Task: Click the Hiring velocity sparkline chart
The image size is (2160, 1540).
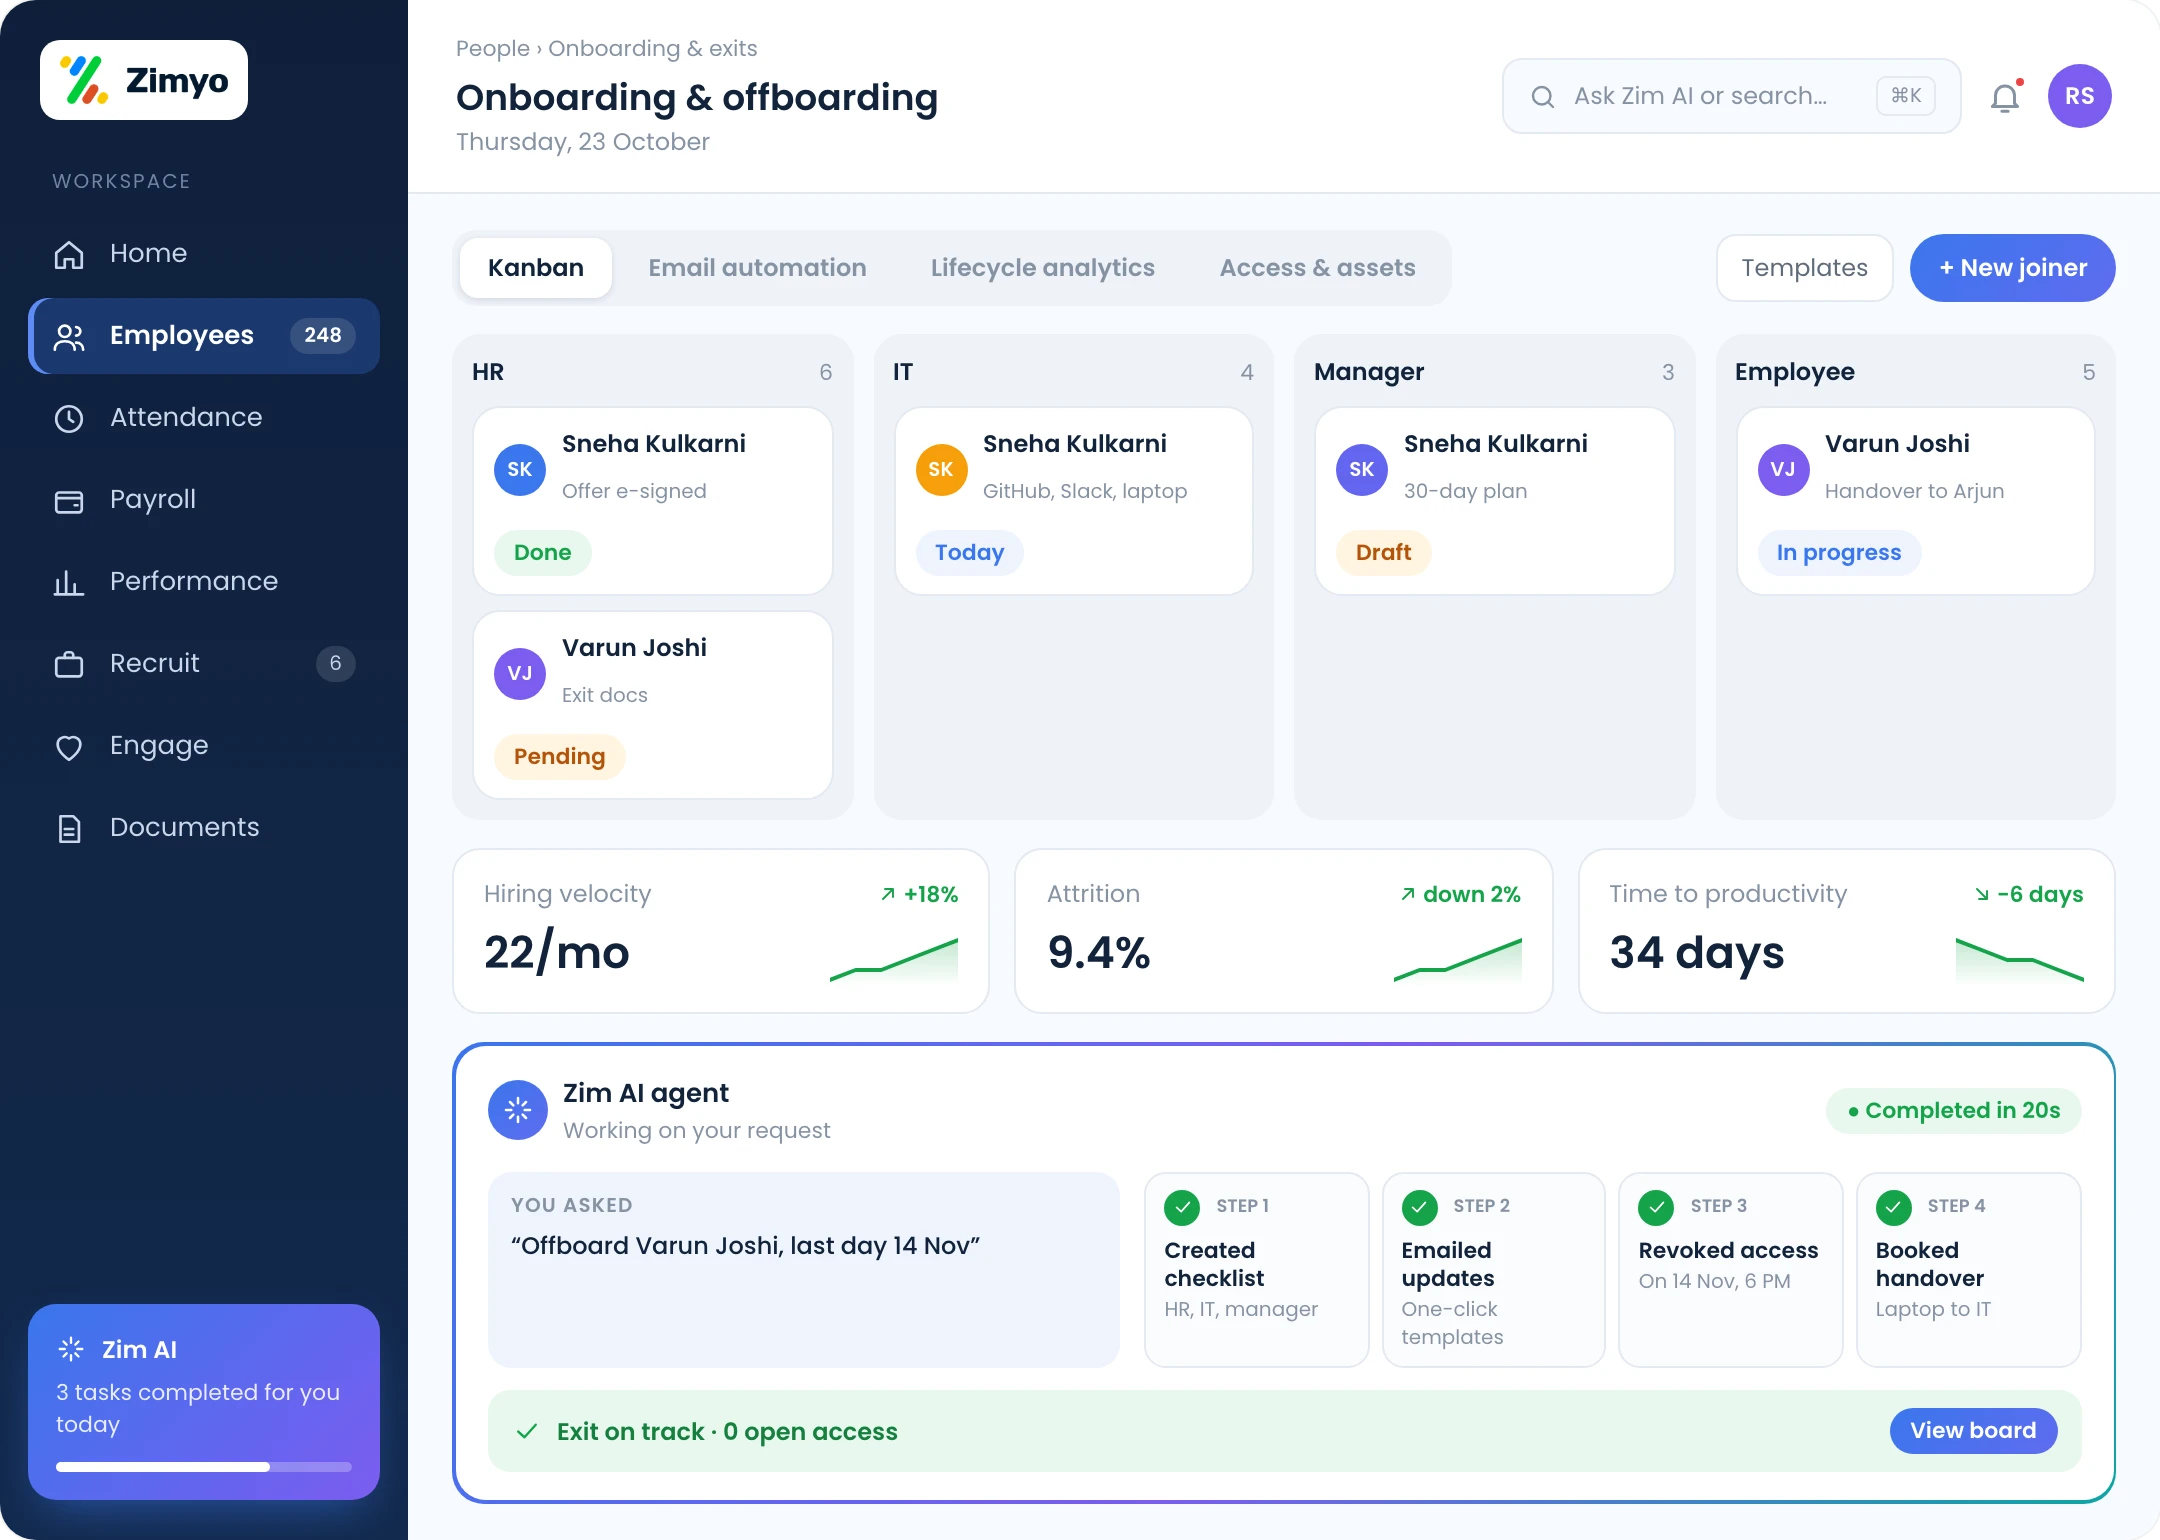Action: [x=894, y=960]
